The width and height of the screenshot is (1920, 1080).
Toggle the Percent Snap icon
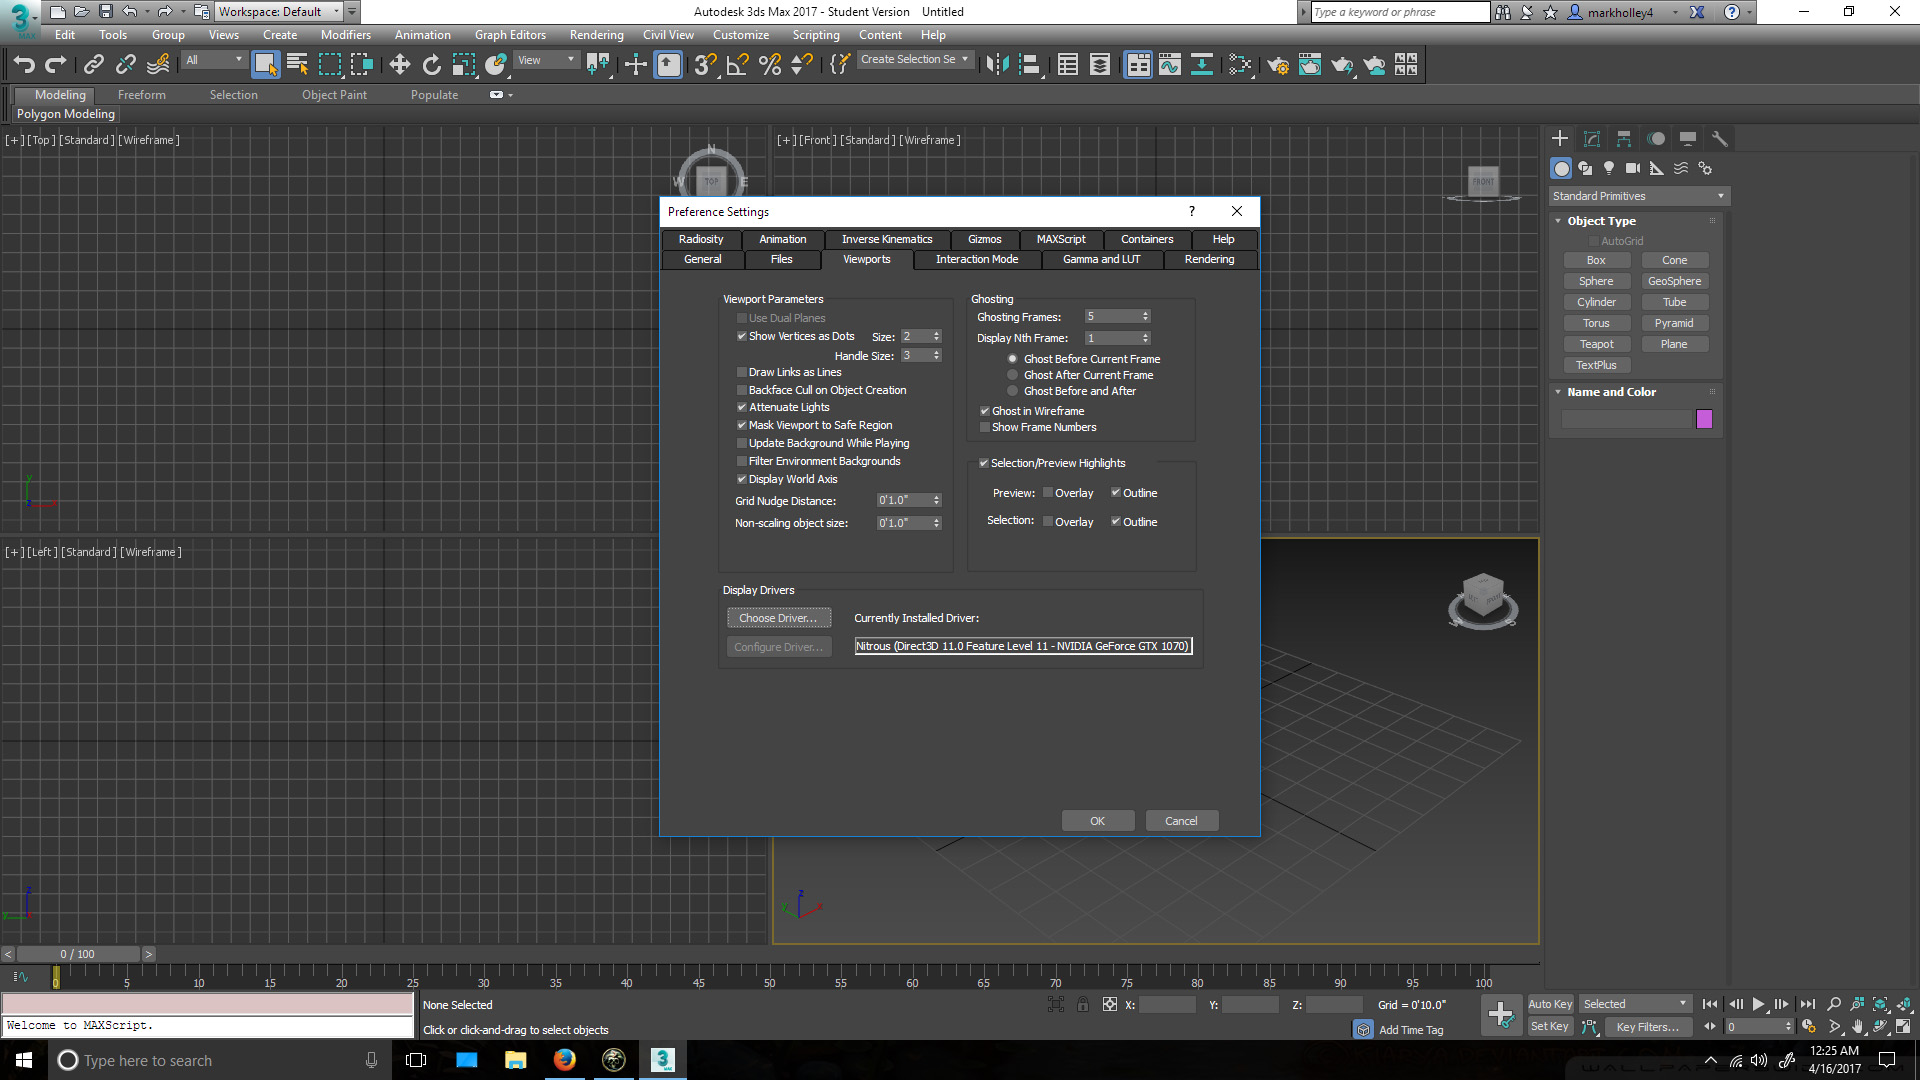point(770,65)
